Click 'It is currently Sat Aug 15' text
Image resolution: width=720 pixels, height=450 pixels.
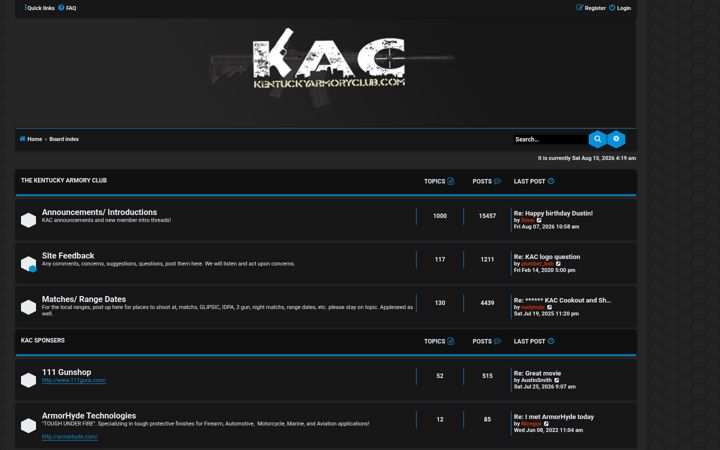tap(587, 158)
